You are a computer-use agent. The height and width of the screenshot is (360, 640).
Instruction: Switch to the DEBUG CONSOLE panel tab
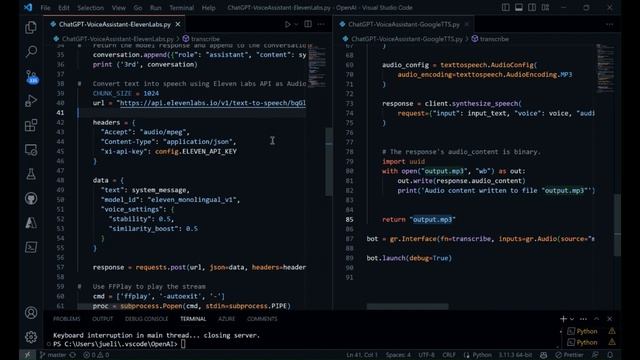coord(147,319)
